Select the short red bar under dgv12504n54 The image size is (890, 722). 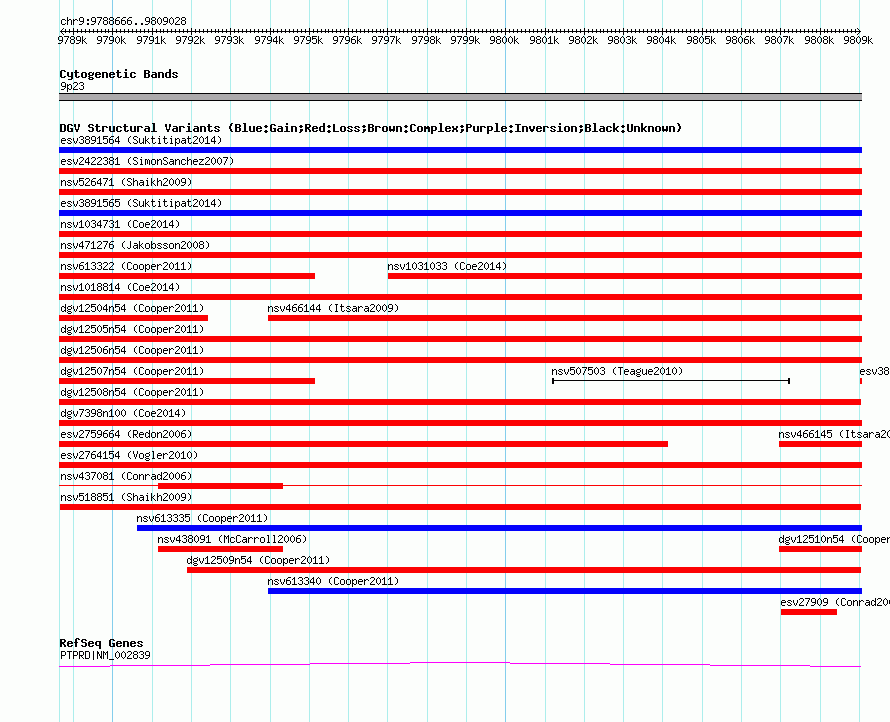pos(133,318)
